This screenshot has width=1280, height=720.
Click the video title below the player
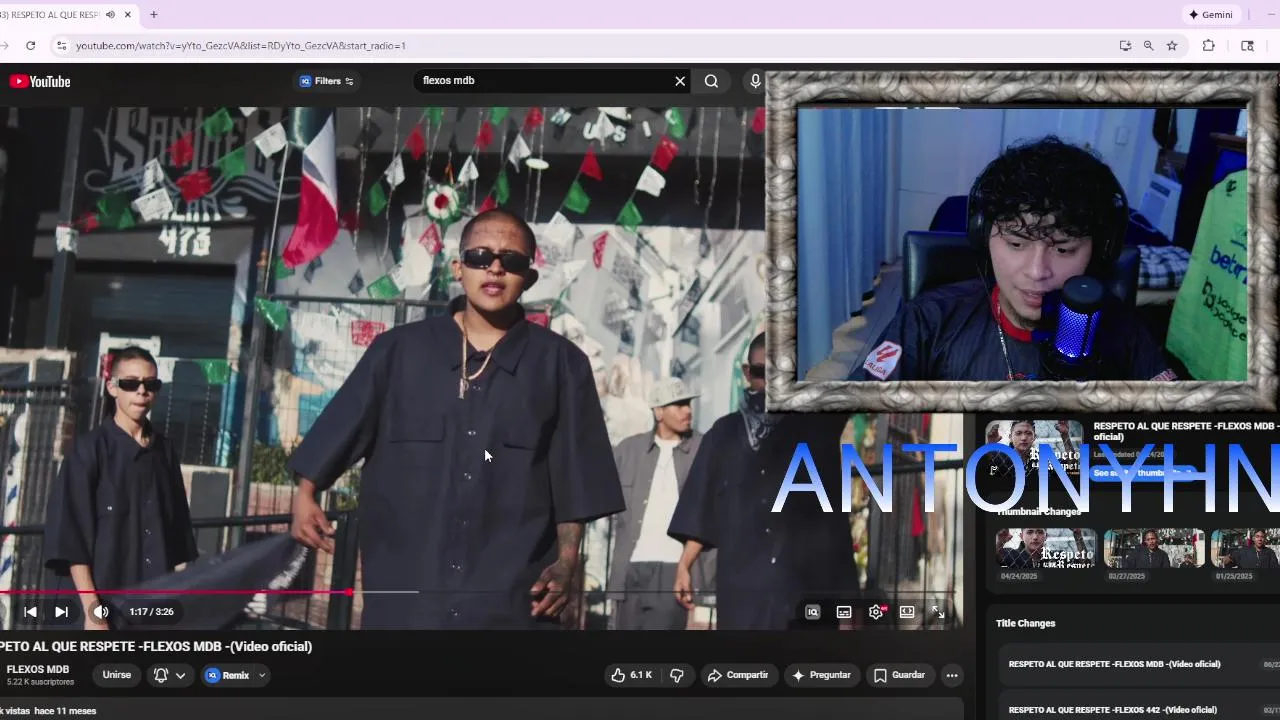(x=156, y=647)
